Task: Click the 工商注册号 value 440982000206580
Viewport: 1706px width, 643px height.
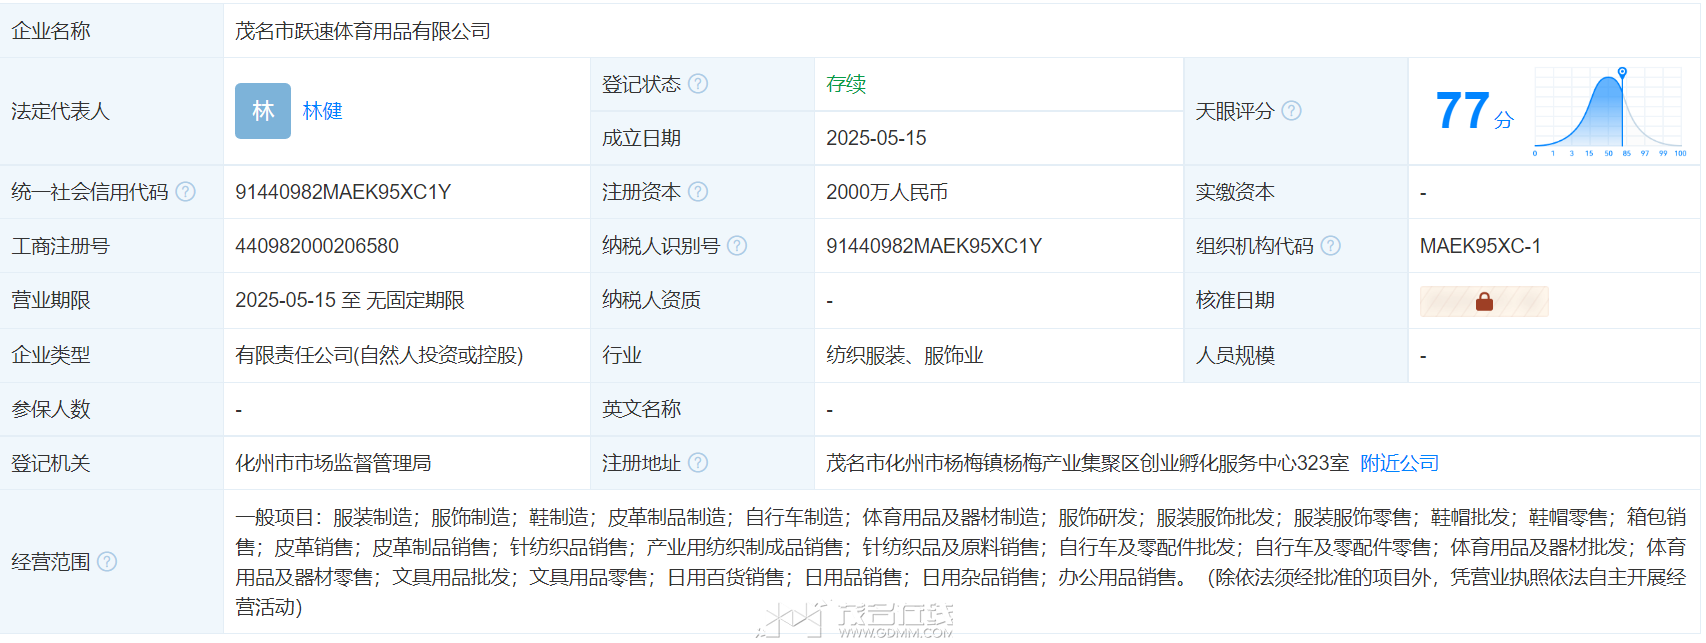Action: [317, 246]
